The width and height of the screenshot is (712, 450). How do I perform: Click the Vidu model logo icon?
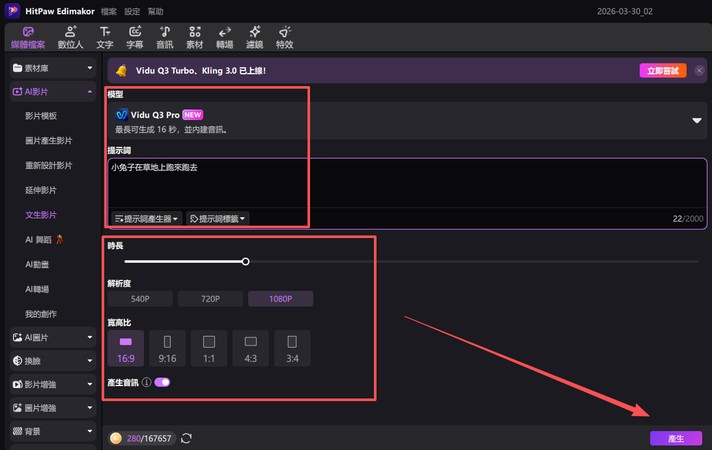click(x=122, y=114)
